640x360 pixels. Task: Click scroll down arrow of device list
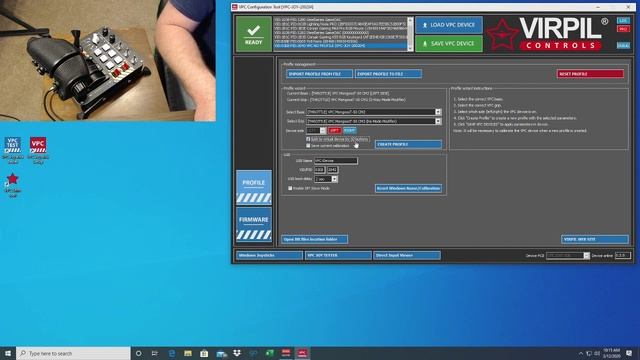(x=410, y=49)
